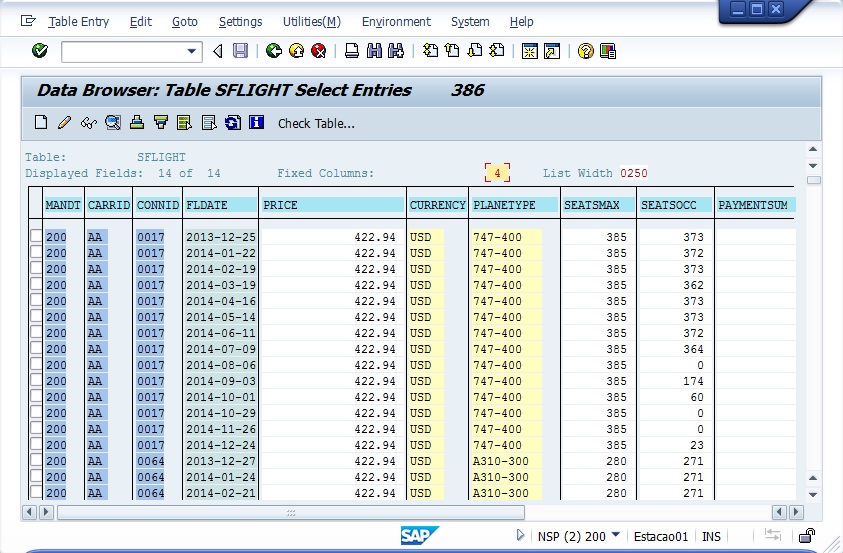Open the Utilities(M) menu
Image resolution: width=843 pixels, height=553 pixels.
pyautogui.click(x=311, y=21)
